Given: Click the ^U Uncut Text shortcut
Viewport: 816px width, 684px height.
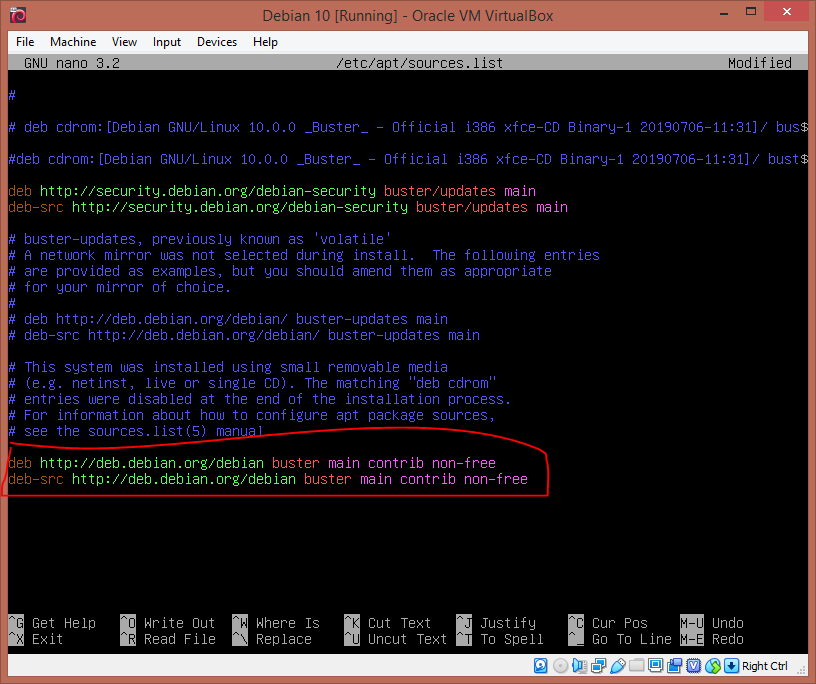Looking at the screenshot, I should [396, 639].
